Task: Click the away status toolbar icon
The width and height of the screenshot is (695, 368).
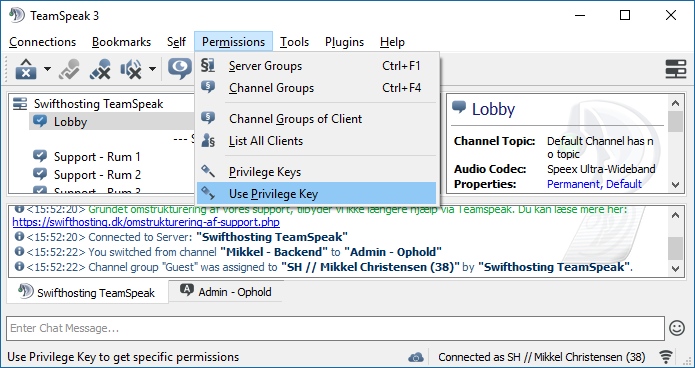Action: tap(180, 69)
